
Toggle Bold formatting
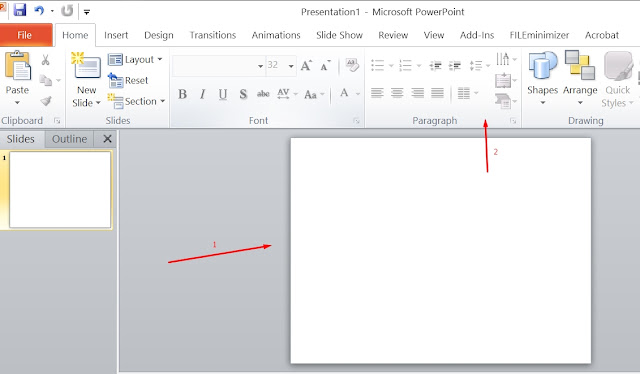click(182, 94)
